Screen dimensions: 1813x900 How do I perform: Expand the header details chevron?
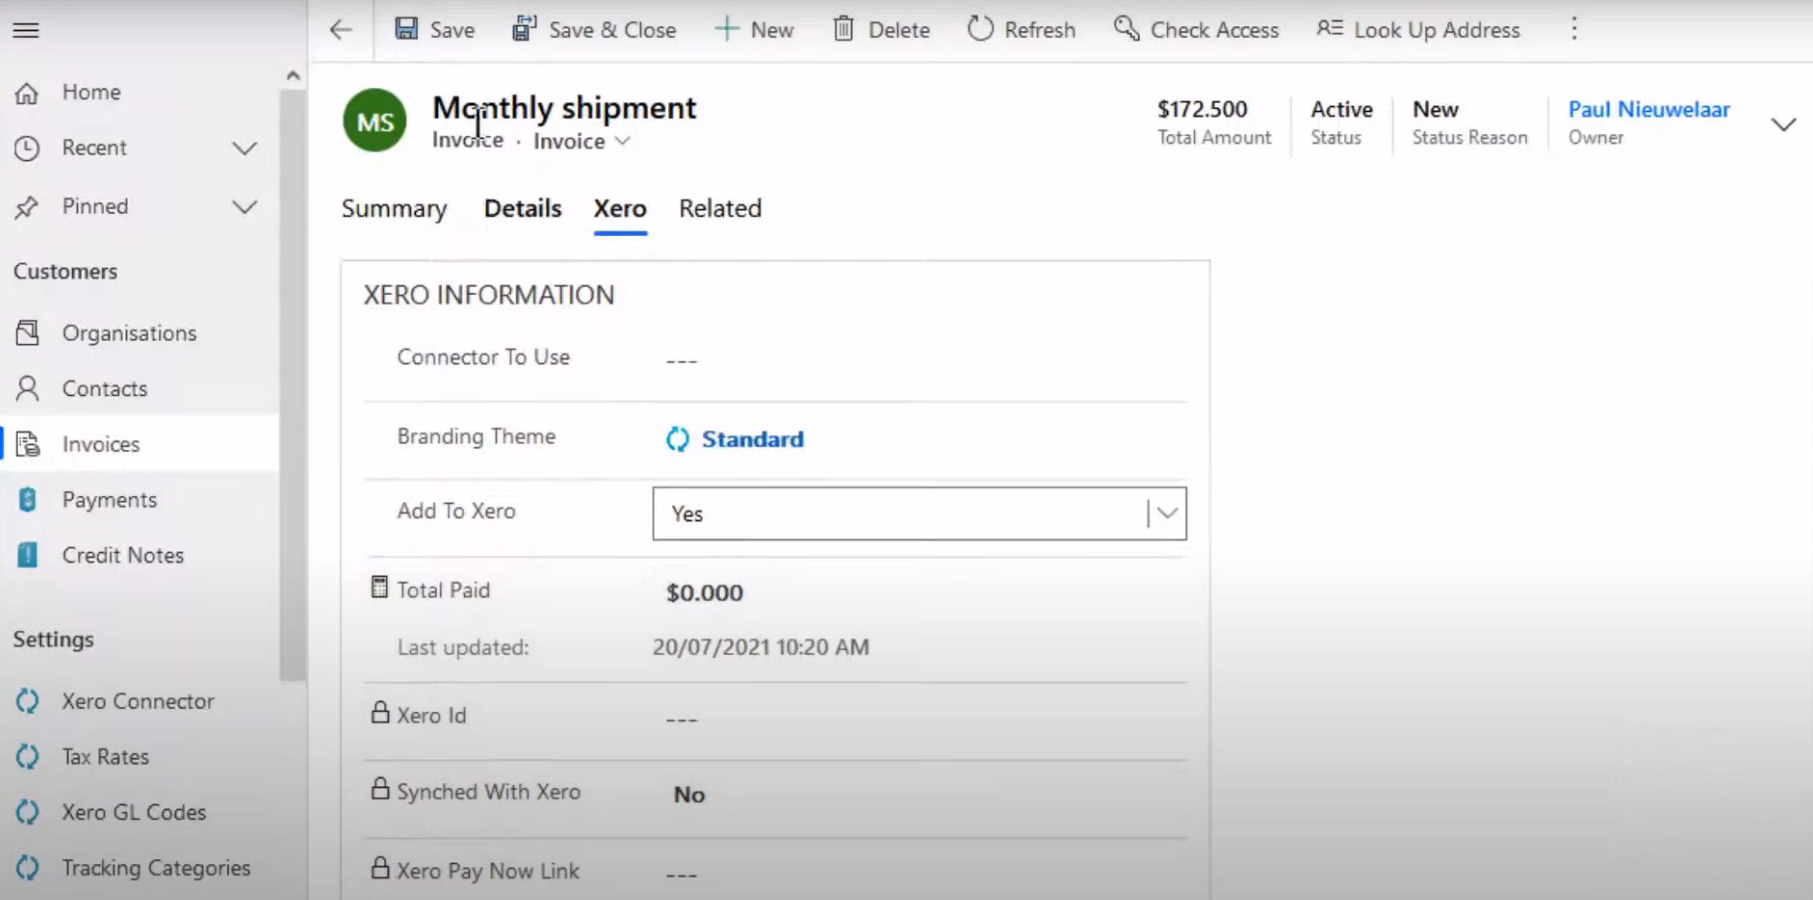pos(1783,124)
